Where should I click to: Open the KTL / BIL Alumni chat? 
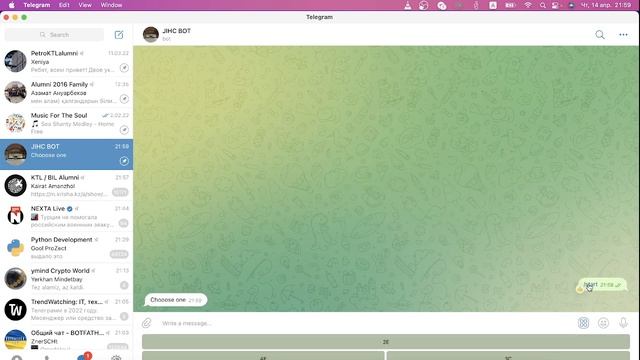coord(67,185)
